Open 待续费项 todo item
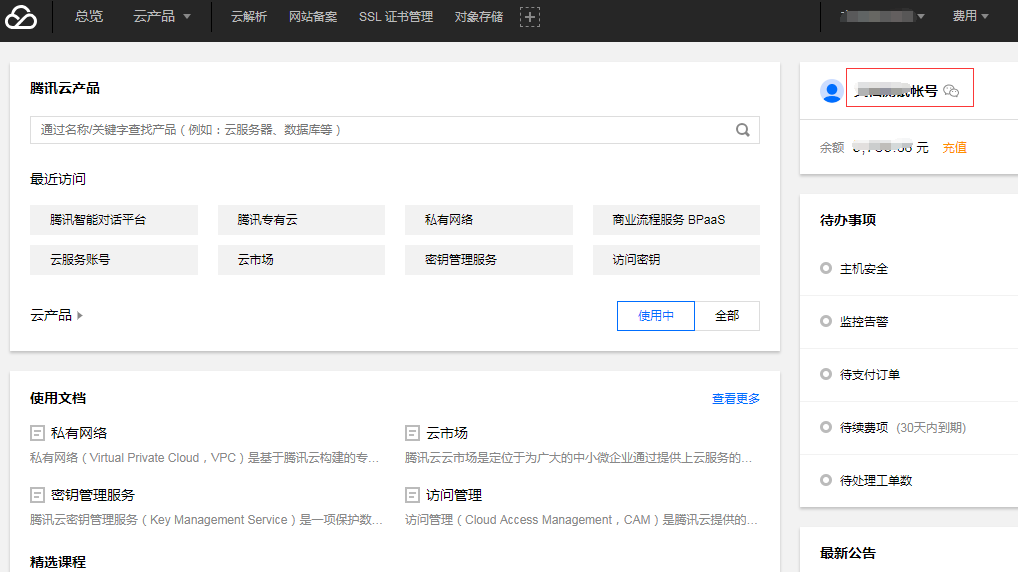The width and height of the screenshot is (1018, 572). tap(863, 428)
